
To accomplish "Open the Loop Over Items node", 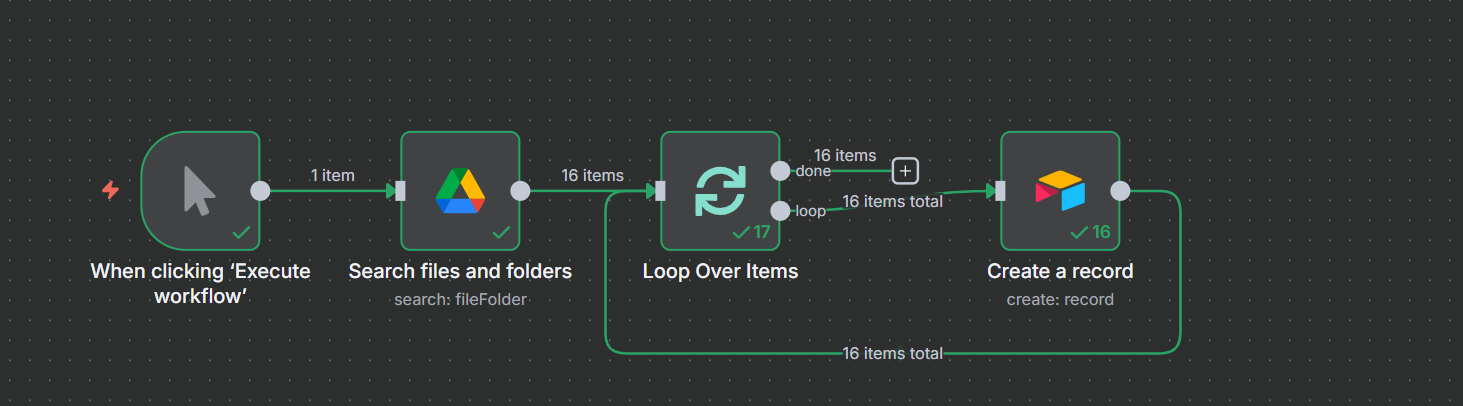I will point(720,190).
